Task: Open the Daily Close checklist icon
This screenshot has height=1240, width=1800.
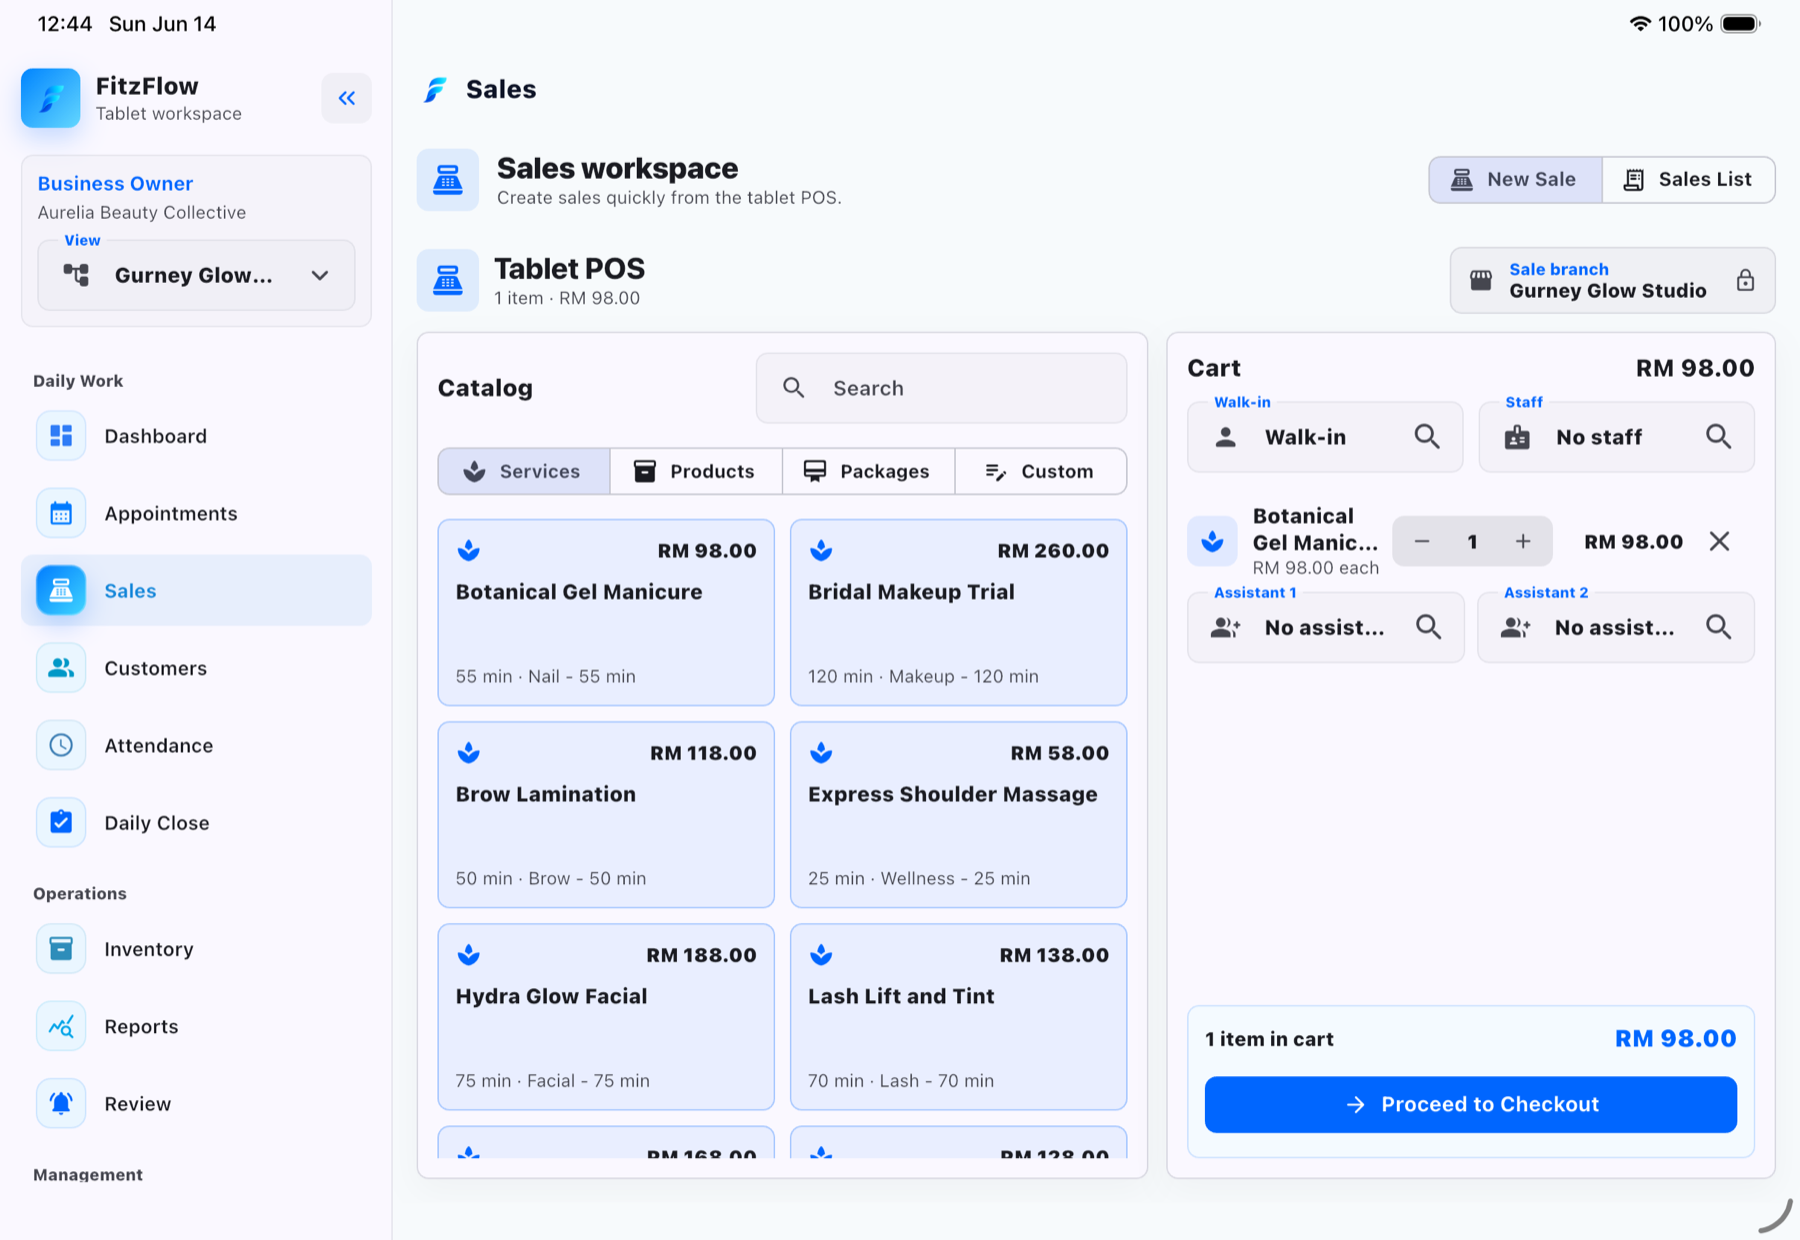Action: pos(61,823)
